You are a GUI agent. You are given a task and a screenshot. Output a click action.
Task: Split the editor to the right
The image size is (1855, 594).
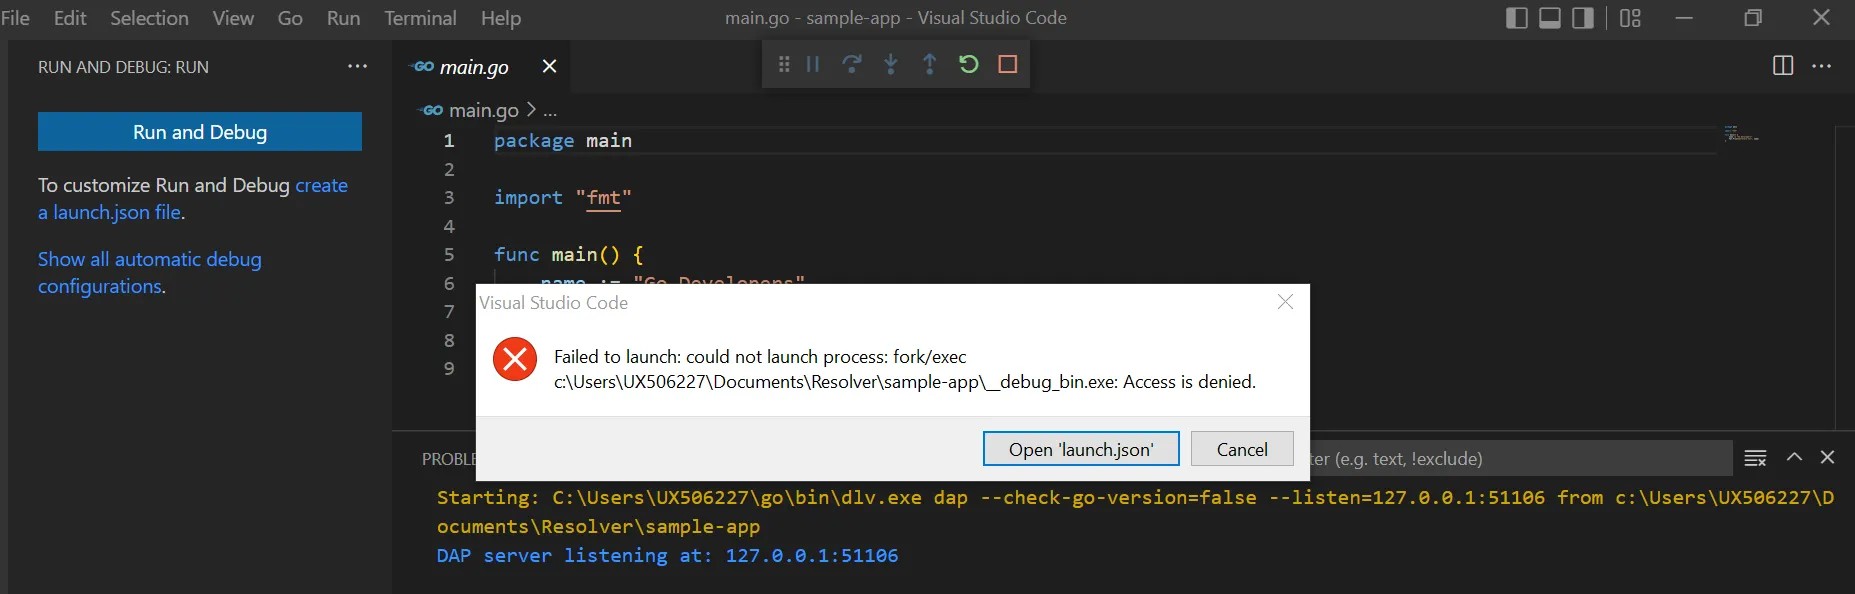pyautogui.click(x=1783, y=66)
